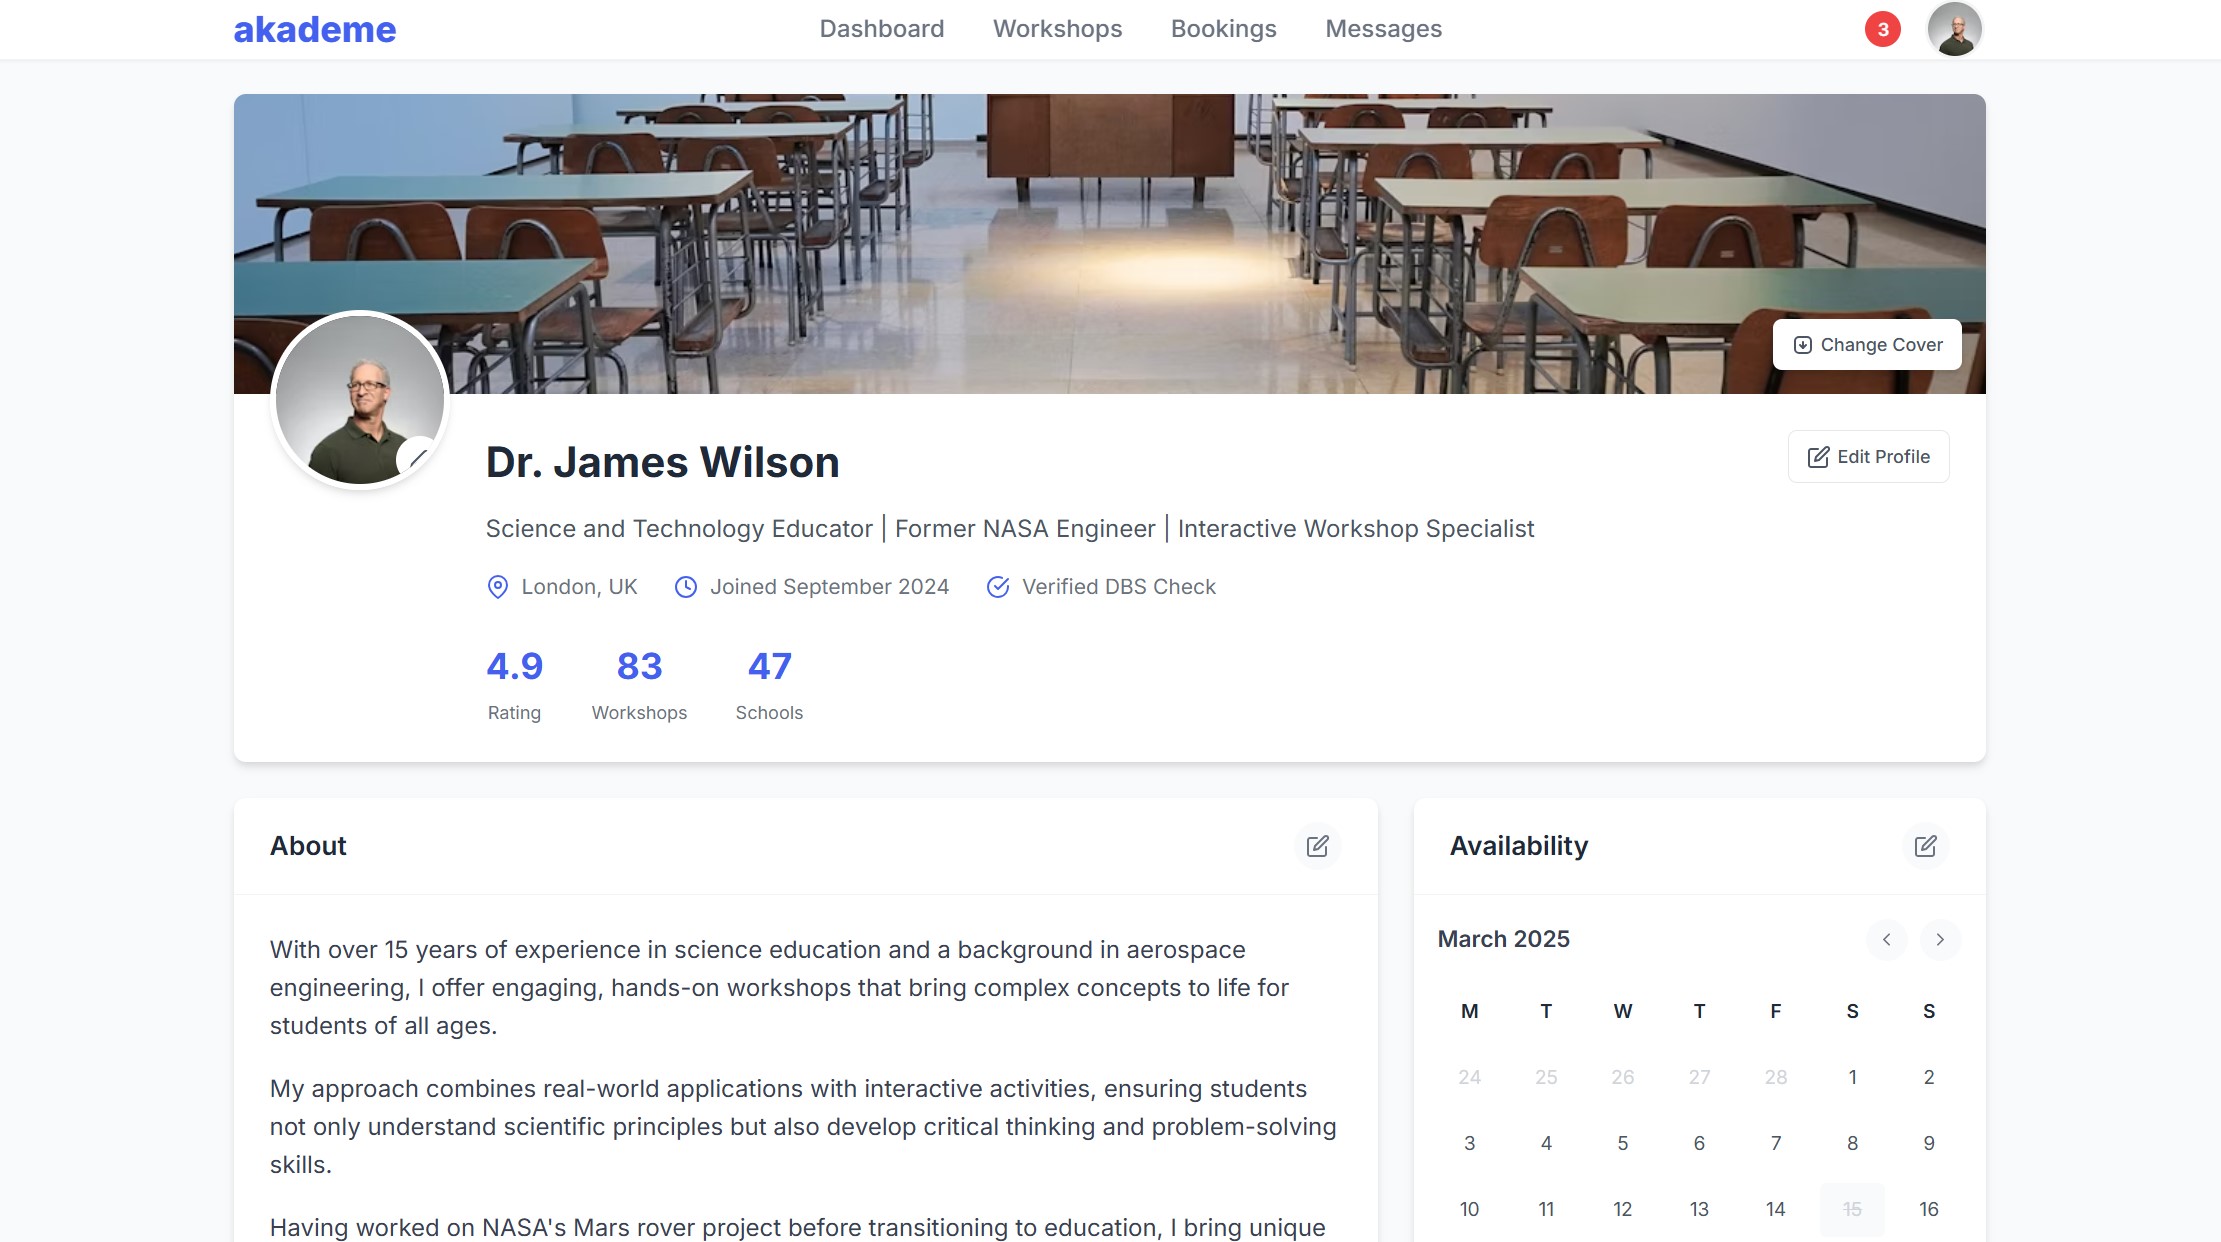2221x1242 pixels.
Task: Edit the profile photo pencil icon
Action: [x=418, y=458]
